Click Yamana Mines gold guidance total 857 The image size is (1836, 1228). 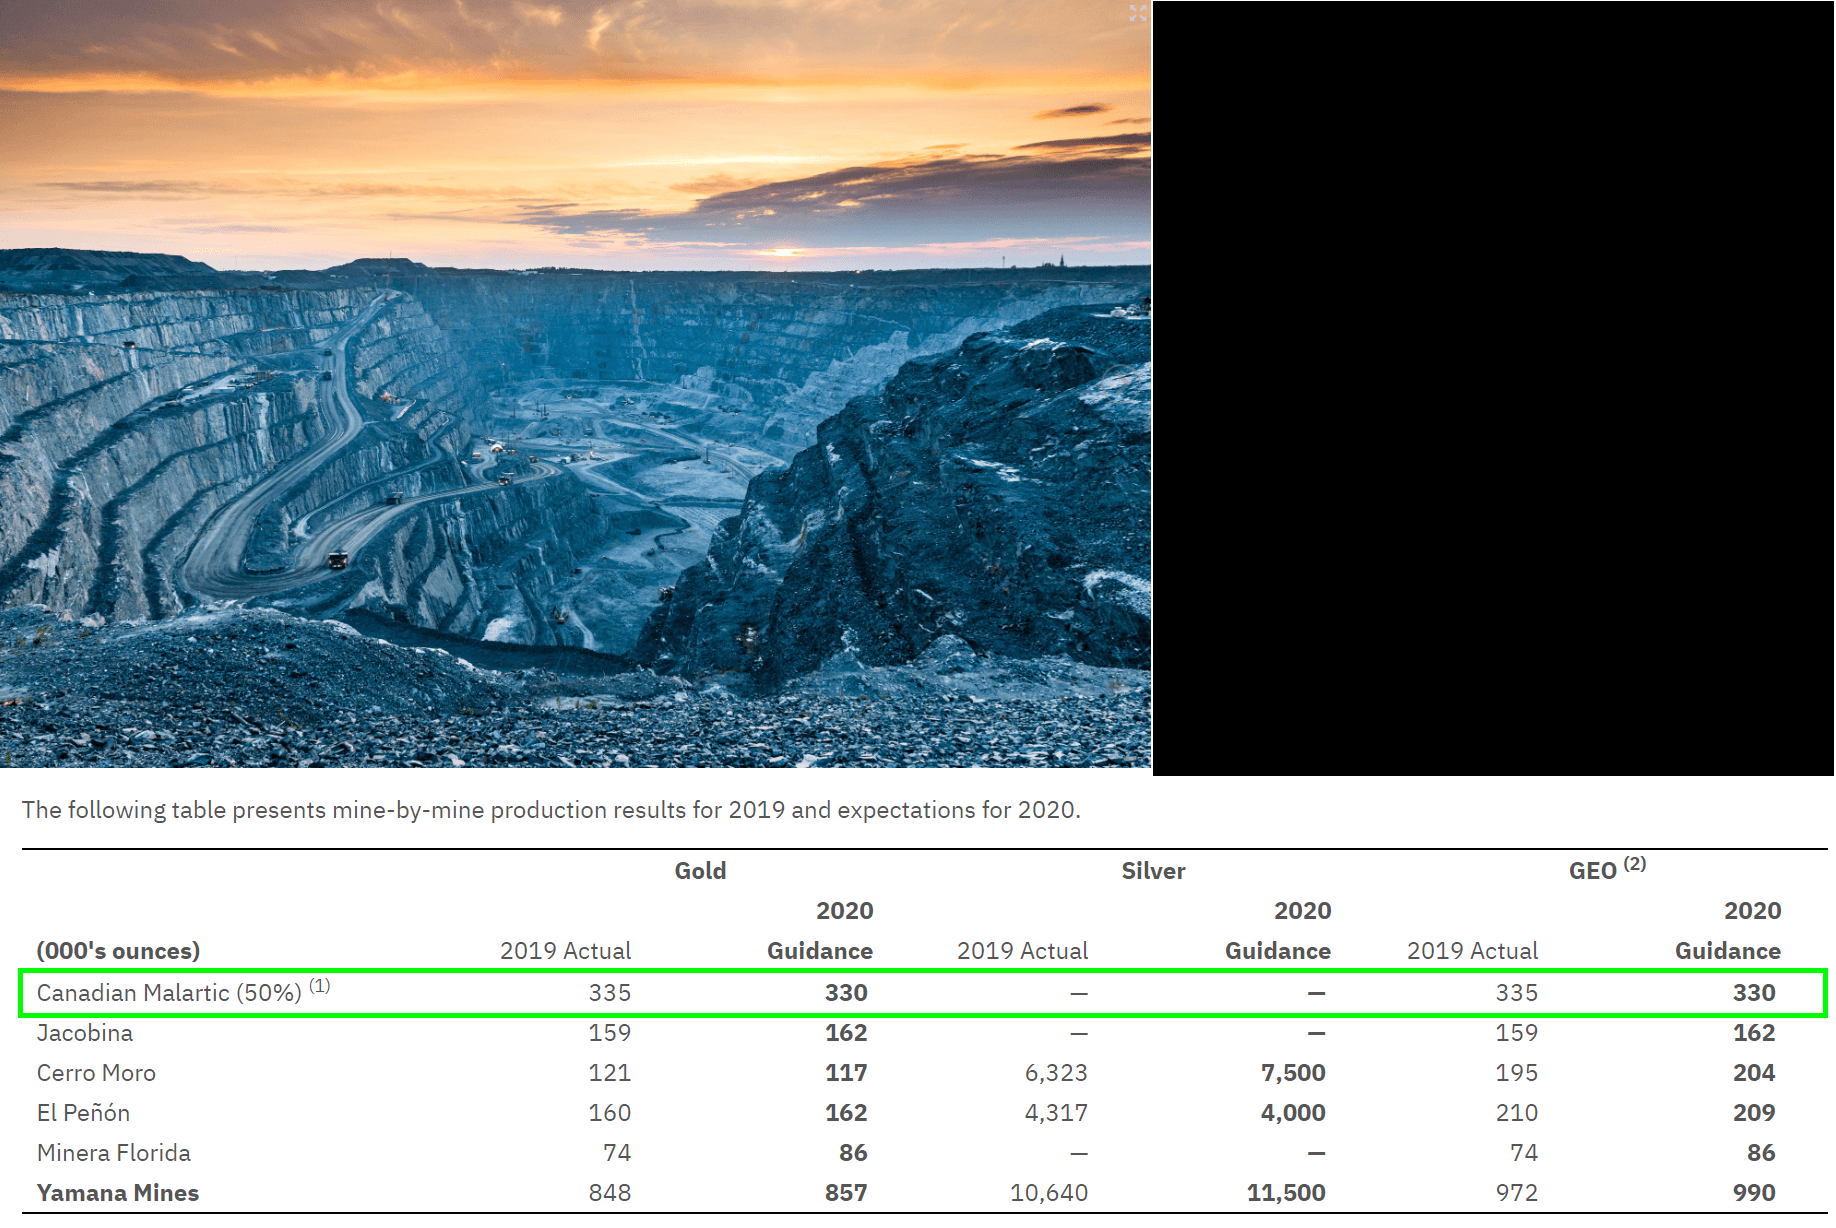[x=846, y=1193]
